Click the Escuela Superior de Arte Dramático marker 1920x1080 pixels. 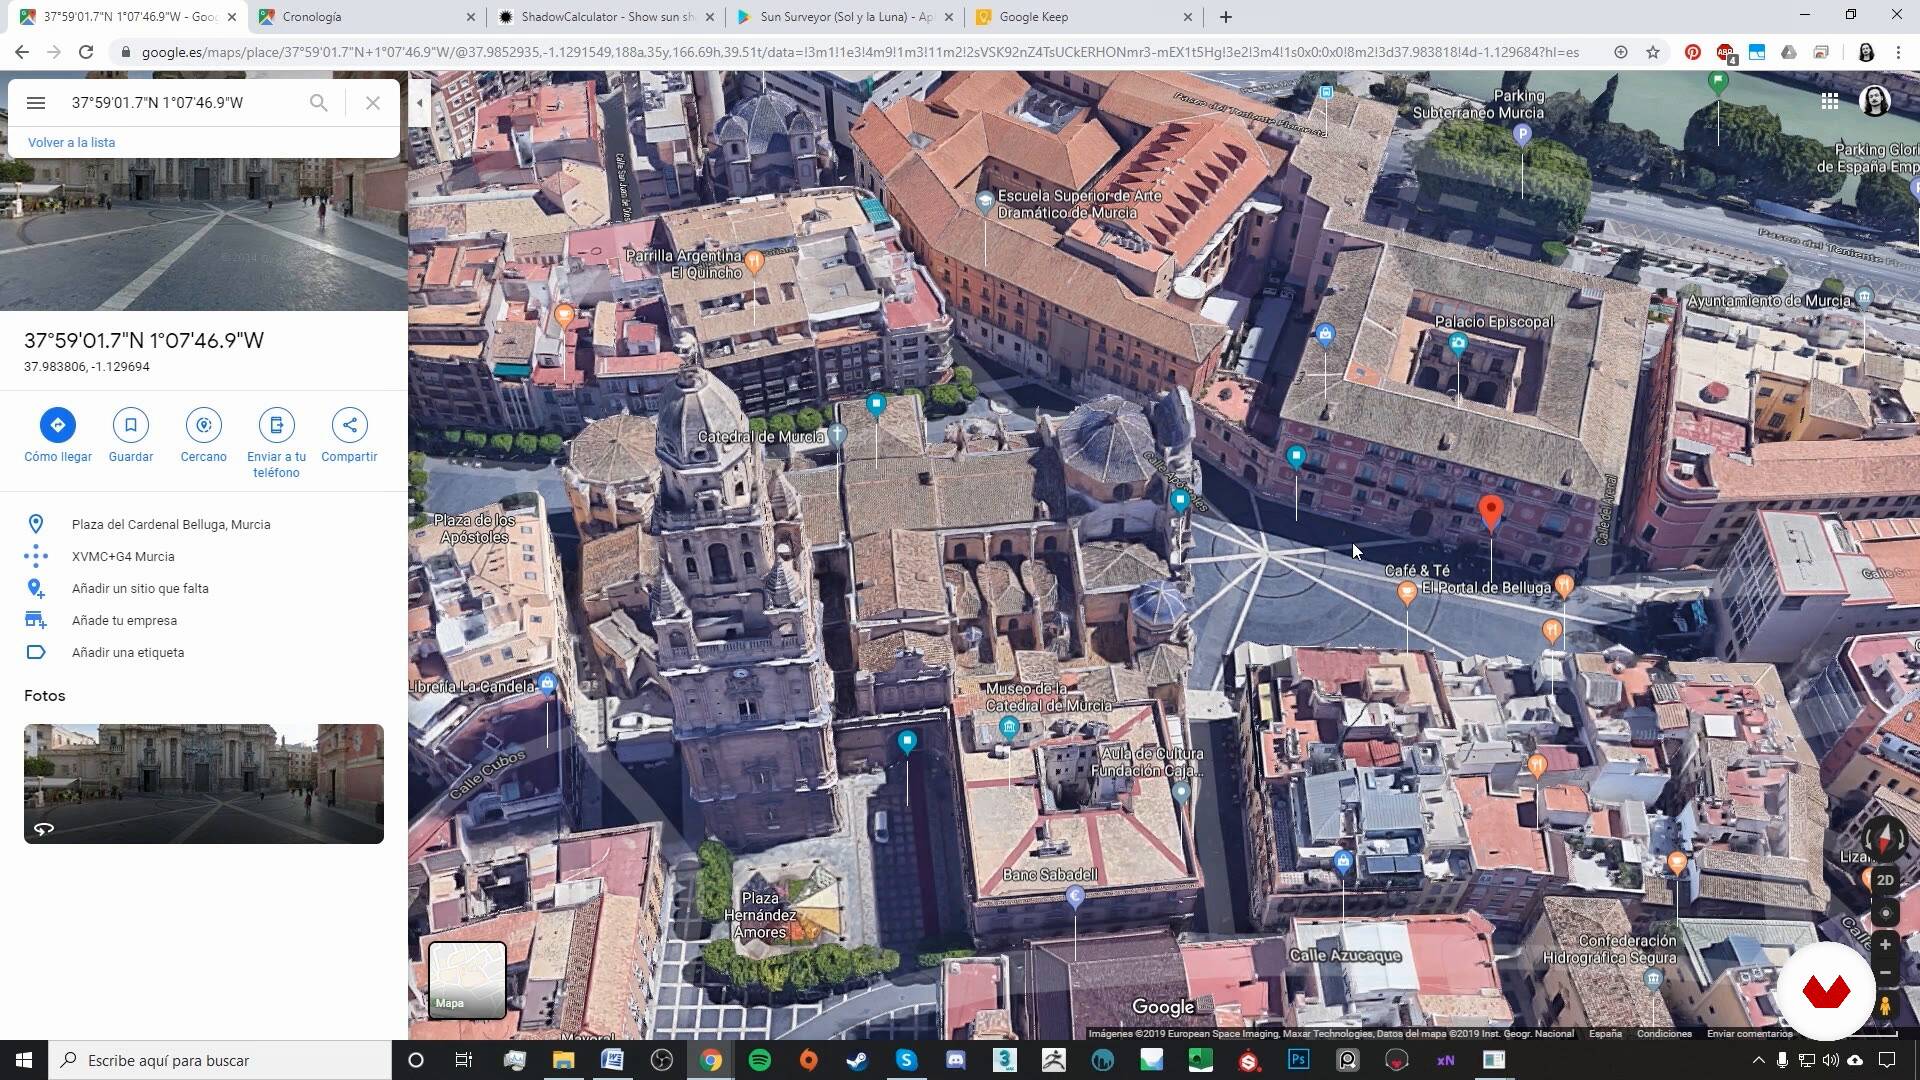985,201
